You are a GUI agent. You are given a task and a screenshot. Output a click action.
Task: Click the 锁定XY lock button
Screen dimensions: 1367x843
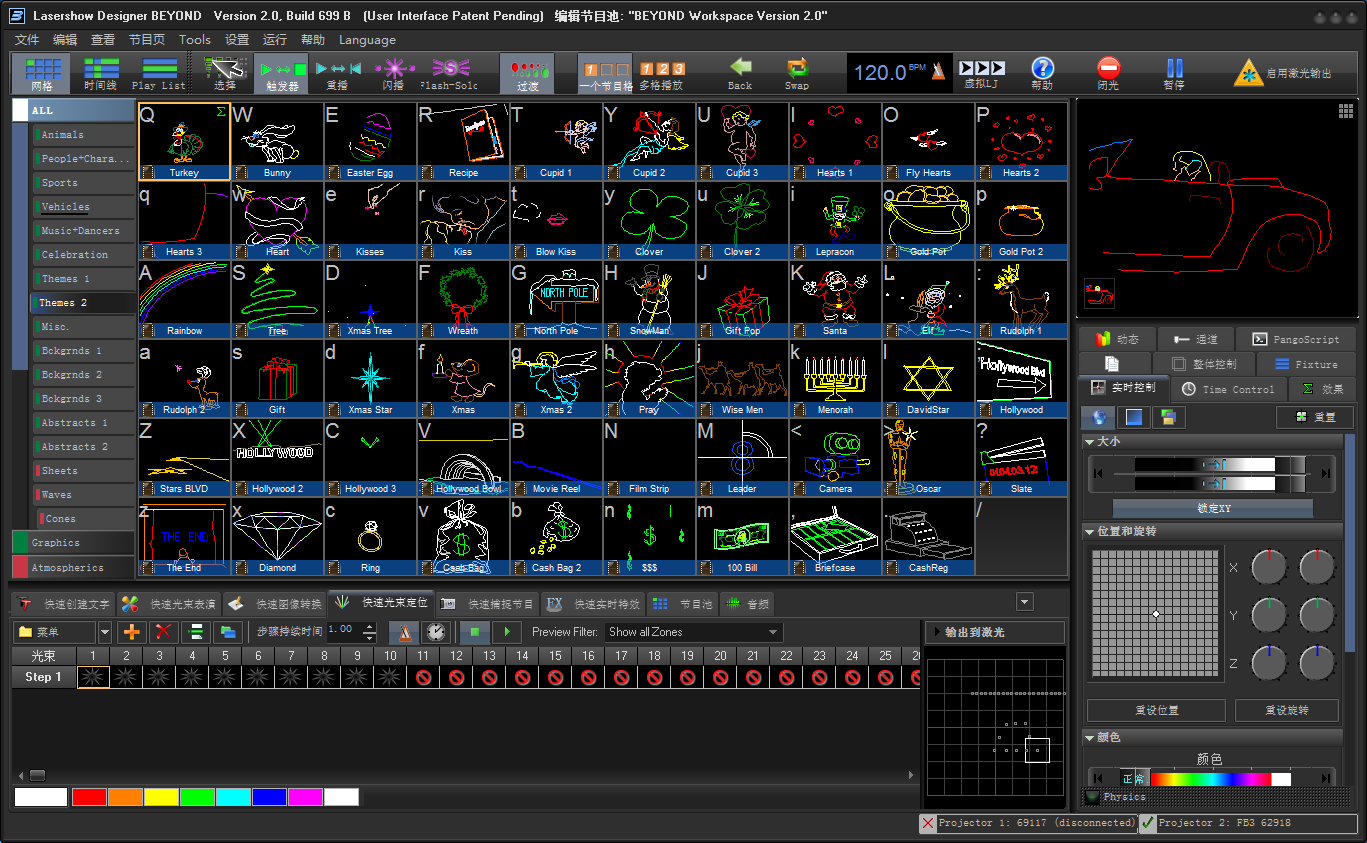[1213, 508]
